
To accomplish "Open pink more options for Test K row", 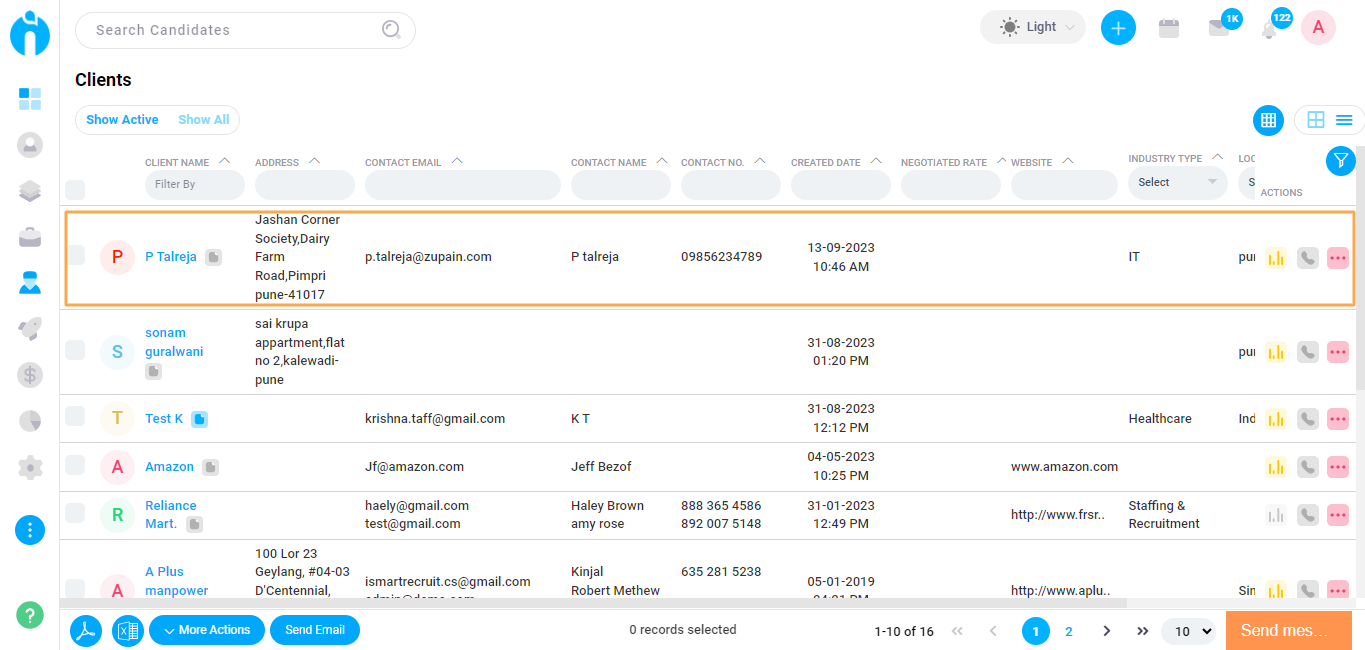I will pos(1338,419).
